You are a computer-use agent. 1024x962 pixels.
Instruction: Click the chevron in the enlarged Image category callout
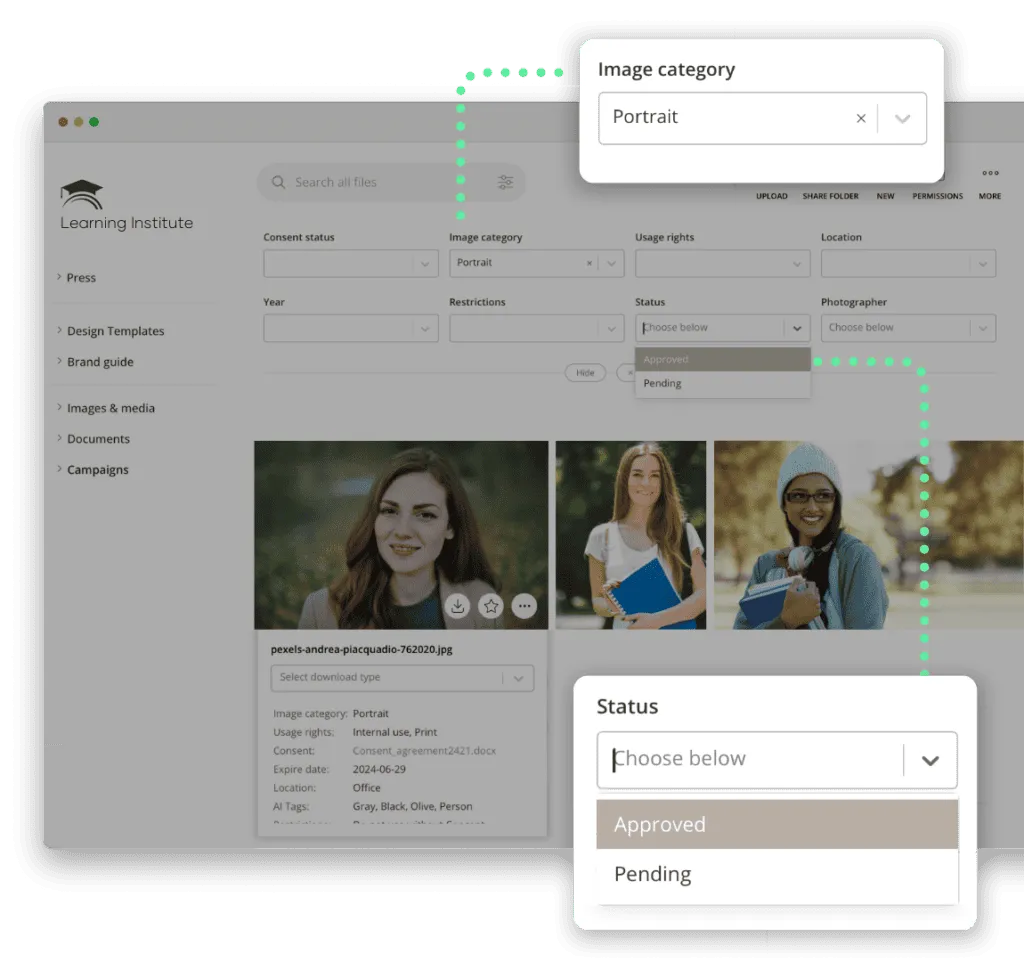coord(903,119)
